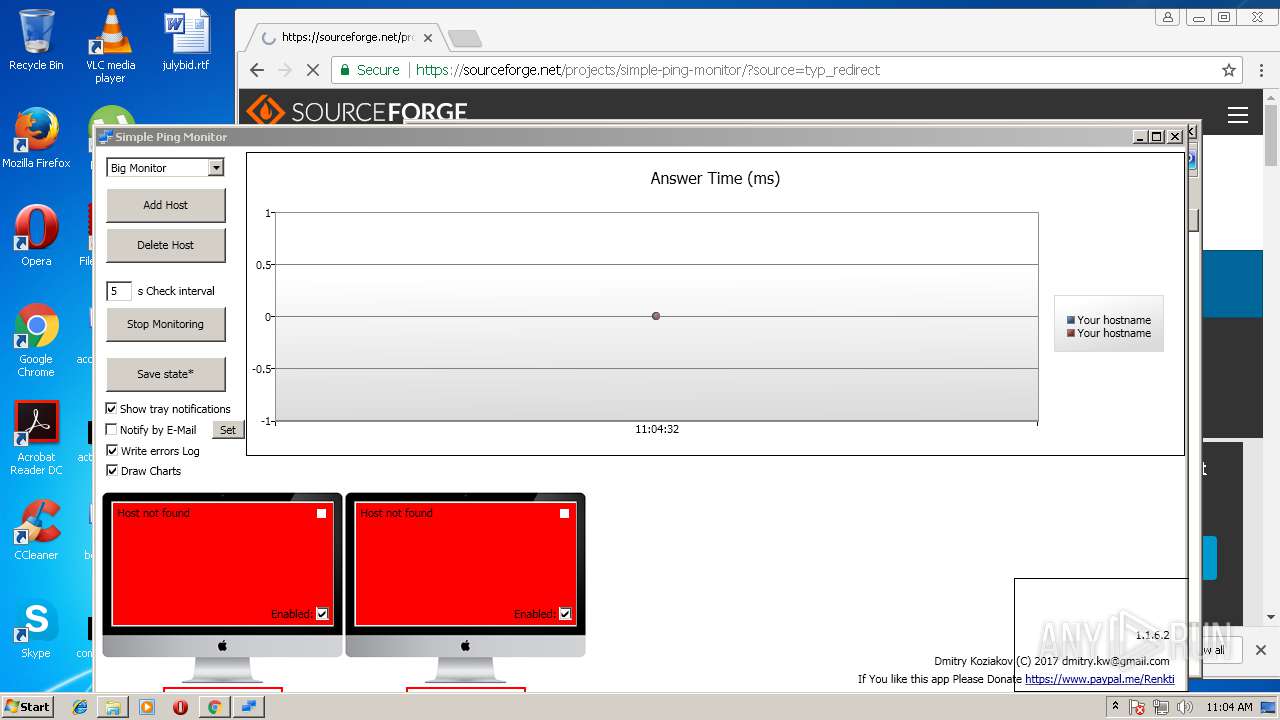Switch to Simple Ping Monitor taskbar item
Image resolution: width=1280 pixels, height=720 pixels.
point(248,707)
